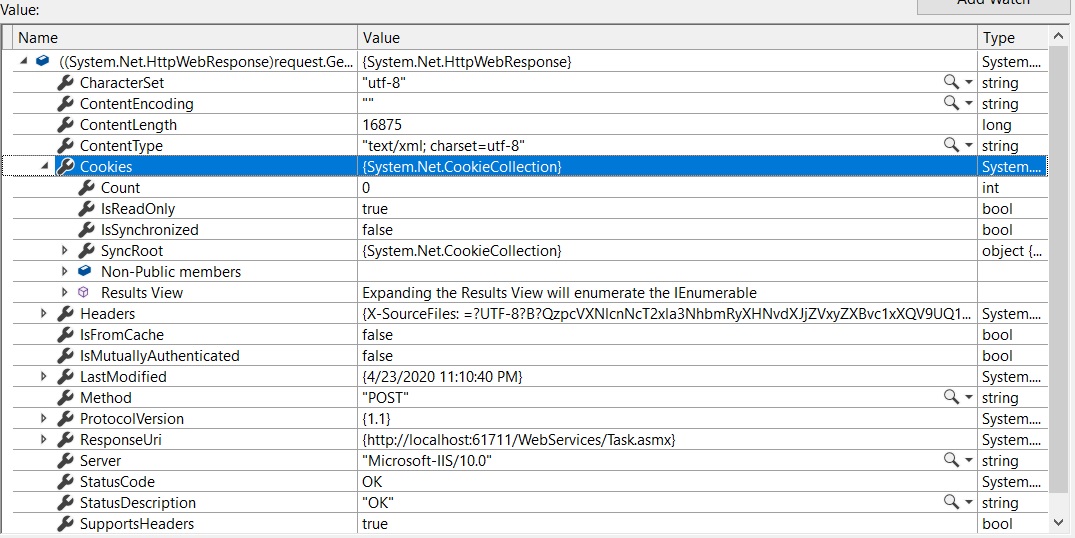Select the LastModified value cell

tap(665, 377)
